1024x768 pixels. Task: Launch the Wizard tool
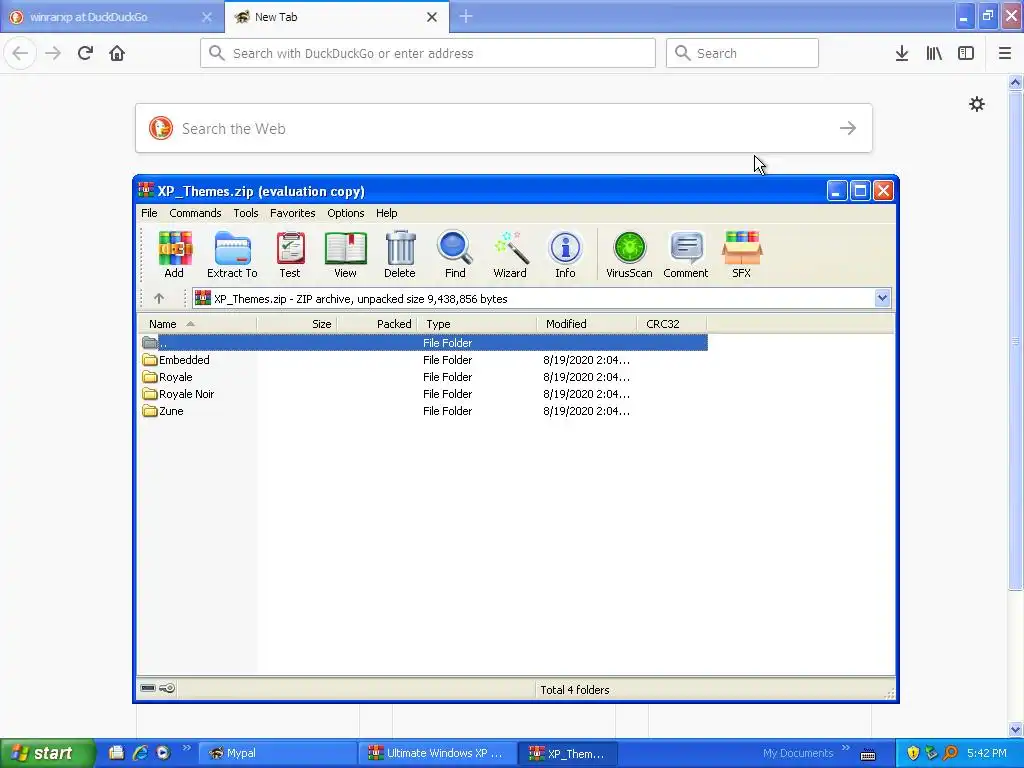pos(510,254)
